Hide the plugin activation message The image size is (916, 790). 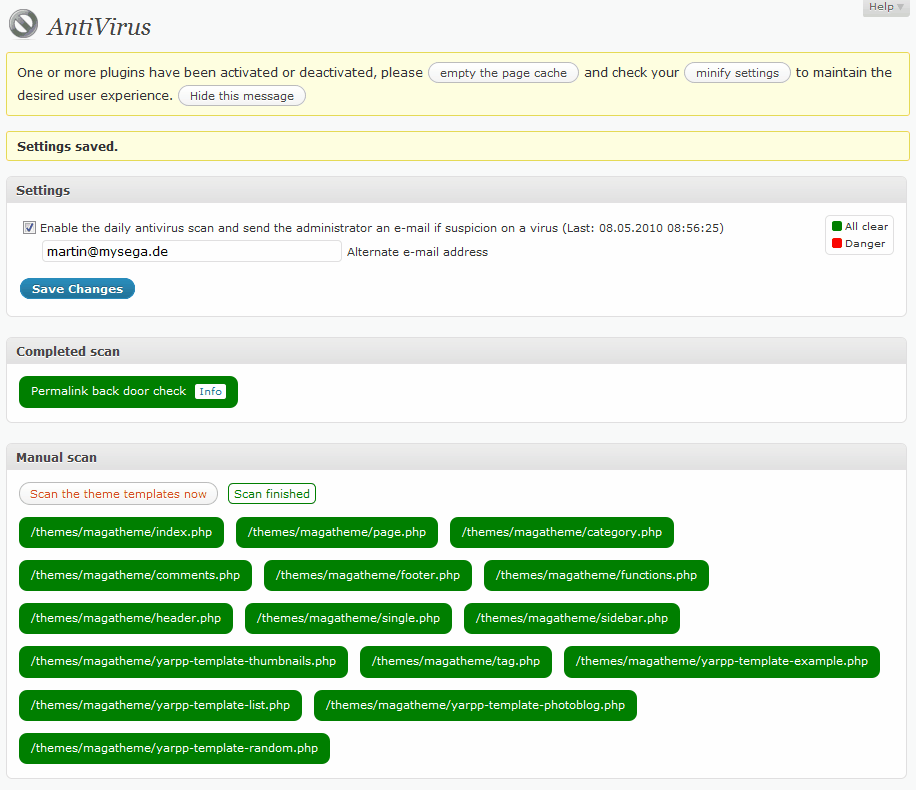[x=241, y=95]
